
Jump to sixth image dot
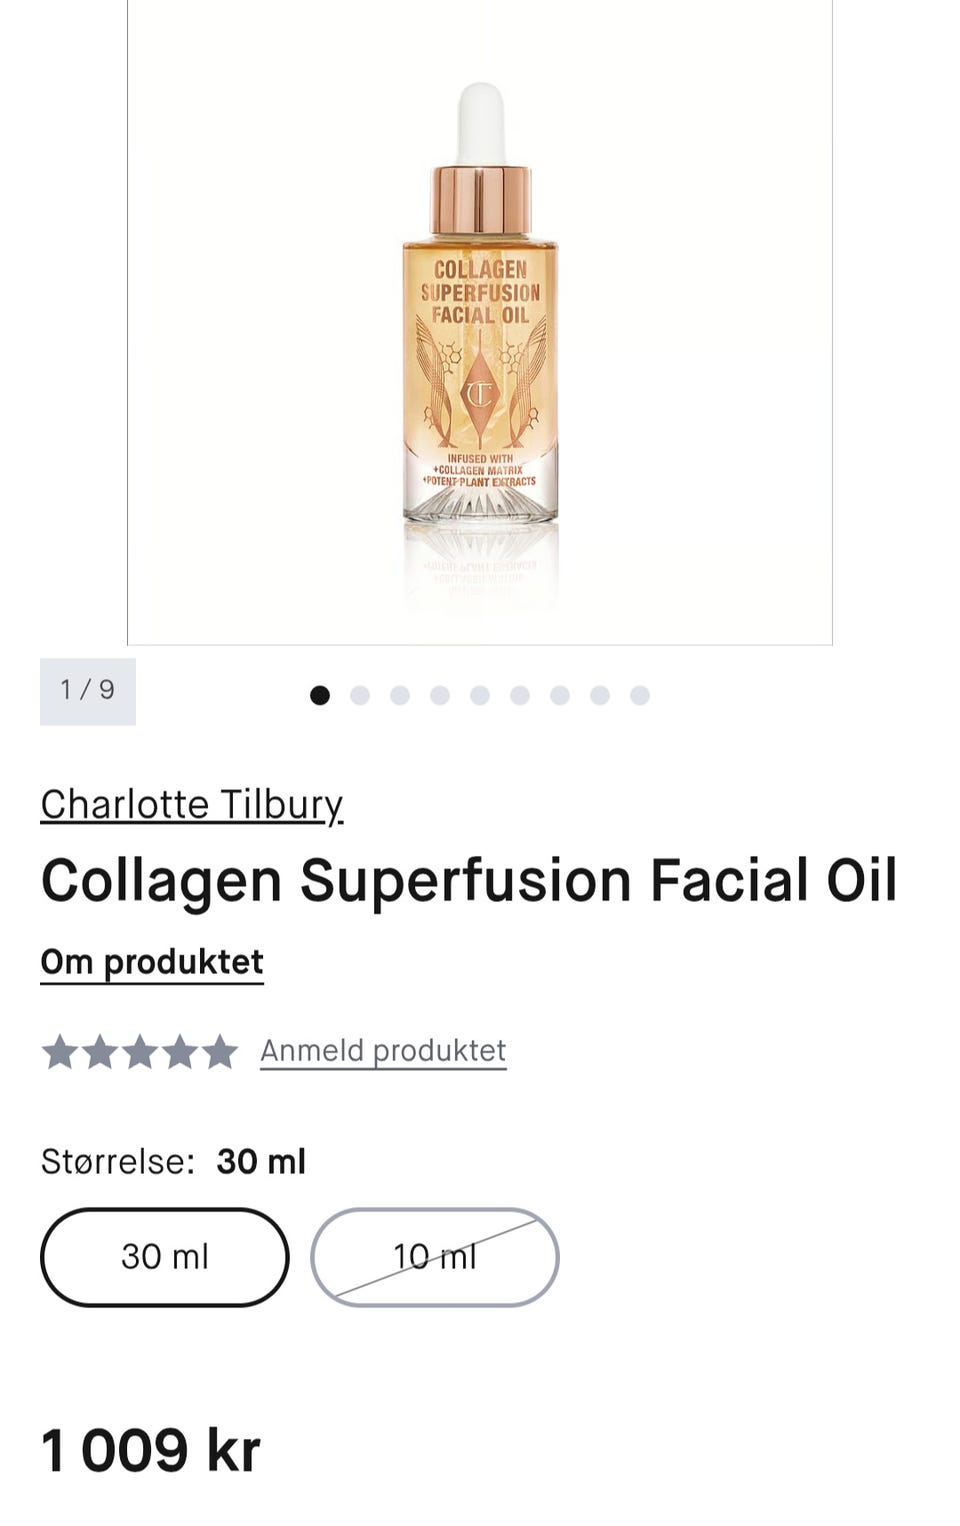(520, 695)
